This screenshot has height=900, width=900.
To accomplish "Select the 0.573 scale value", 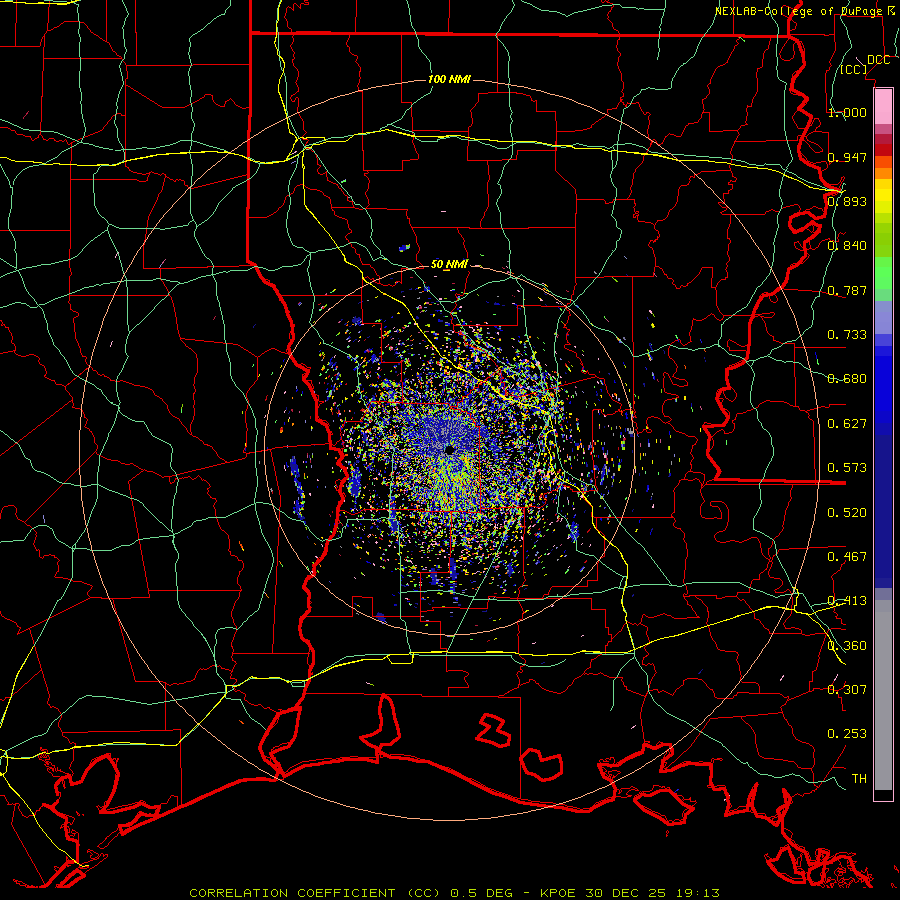I will click(847, 468).
